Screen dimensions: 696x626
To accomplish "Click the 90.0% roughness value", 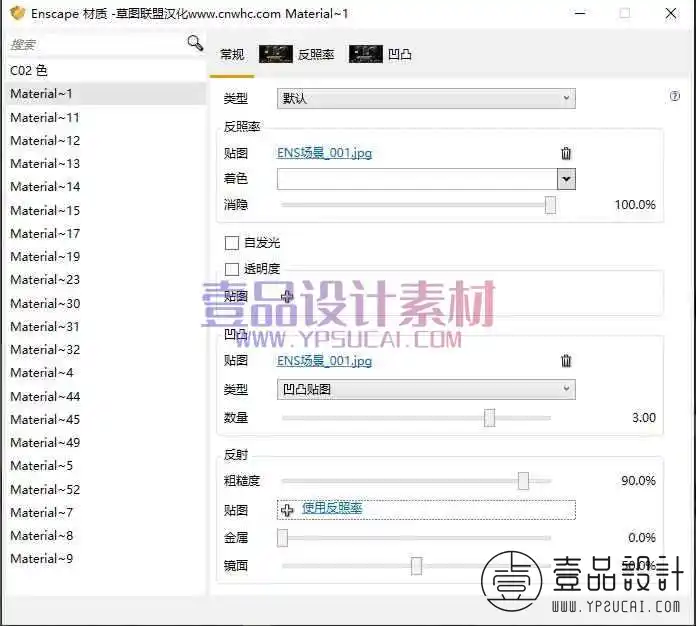I will pos(638,481).
